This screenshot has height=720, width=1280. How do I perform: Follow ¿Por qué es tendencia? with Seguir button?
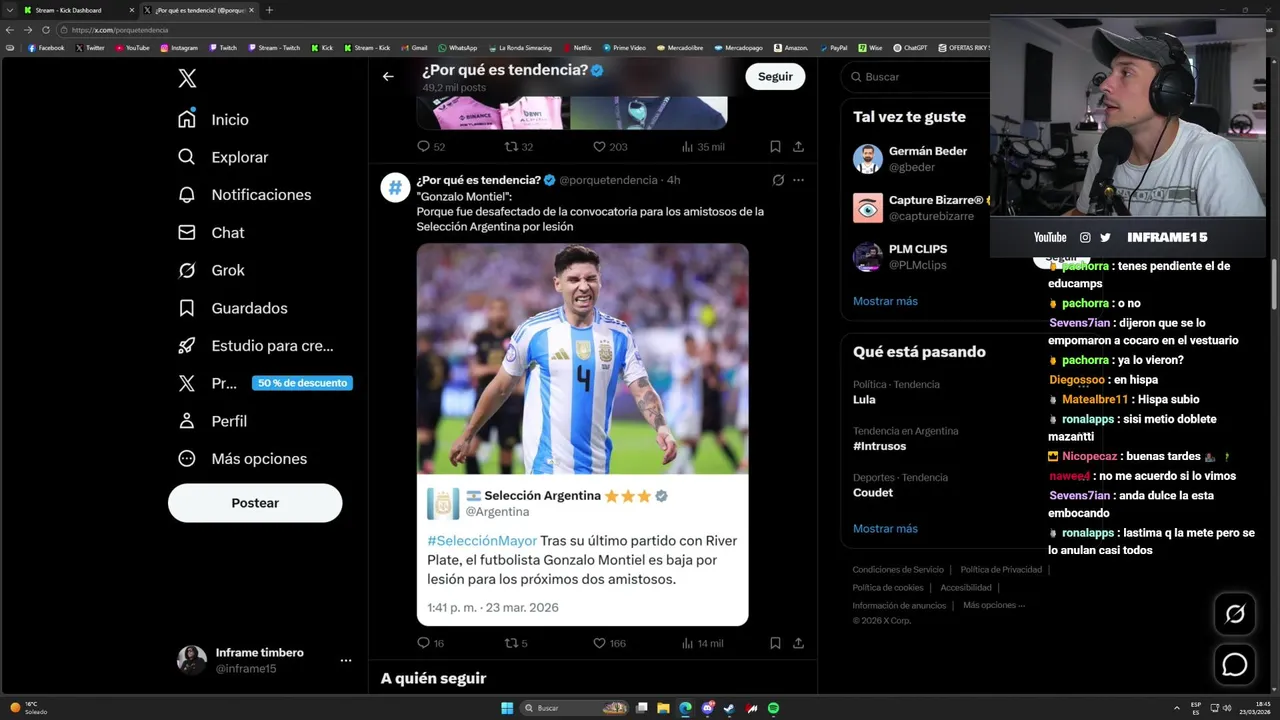(775, 76)
